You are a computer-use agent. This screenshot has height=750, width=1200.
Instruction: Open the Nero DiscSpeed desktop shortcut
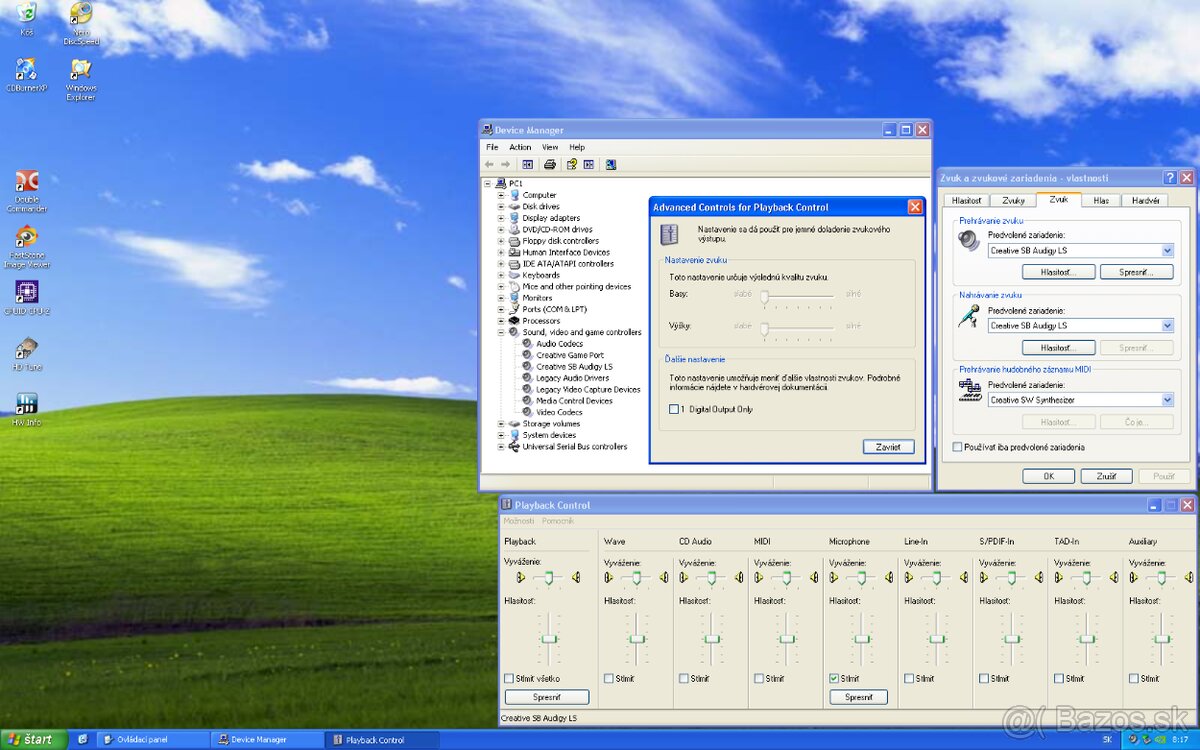81,24
